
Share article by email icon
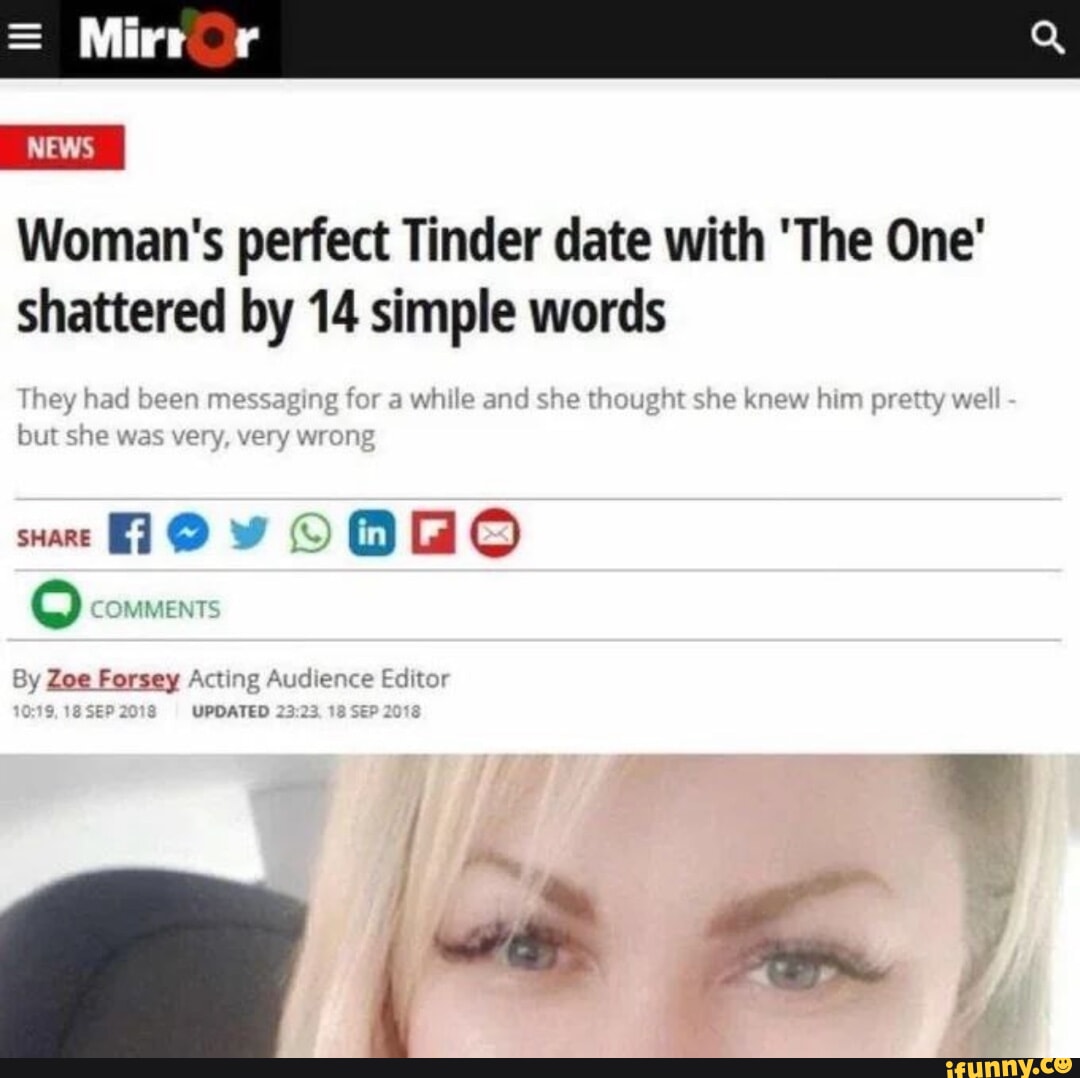click(x=495, y=533)
